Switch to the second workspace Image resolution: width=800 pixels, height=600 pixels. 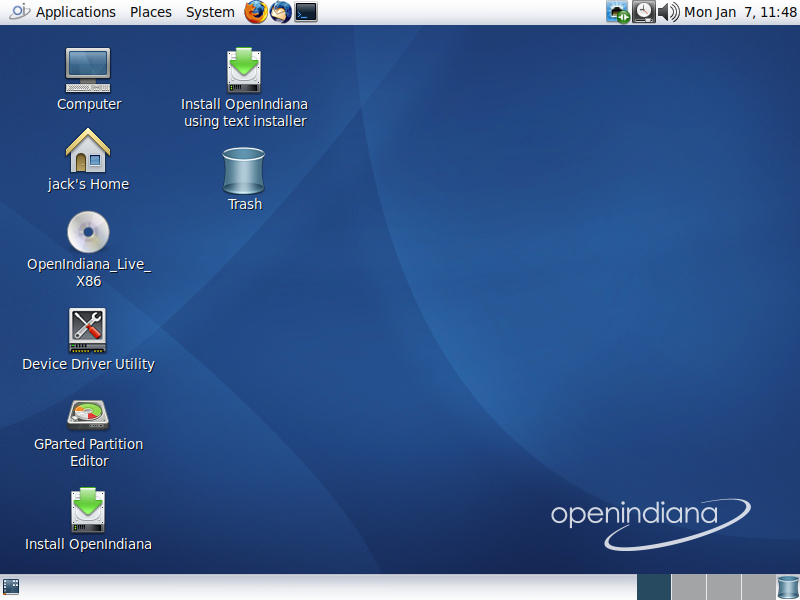point(688,587)
